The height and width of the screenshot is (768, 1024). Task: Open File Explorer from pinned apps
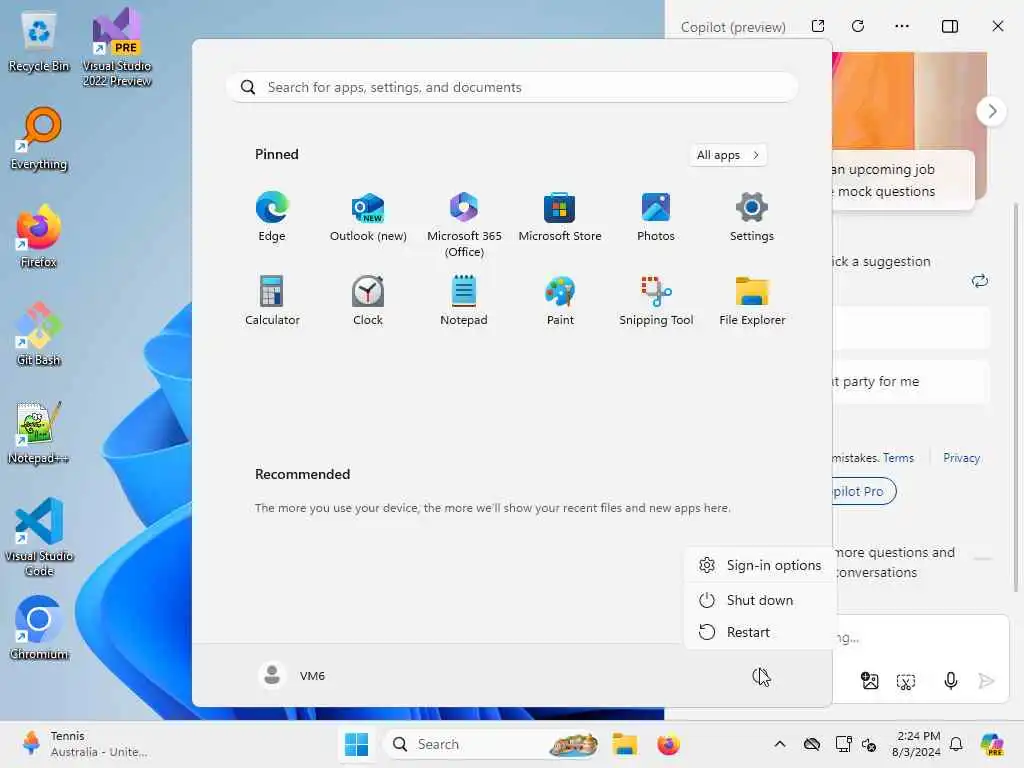pos(752,301)
